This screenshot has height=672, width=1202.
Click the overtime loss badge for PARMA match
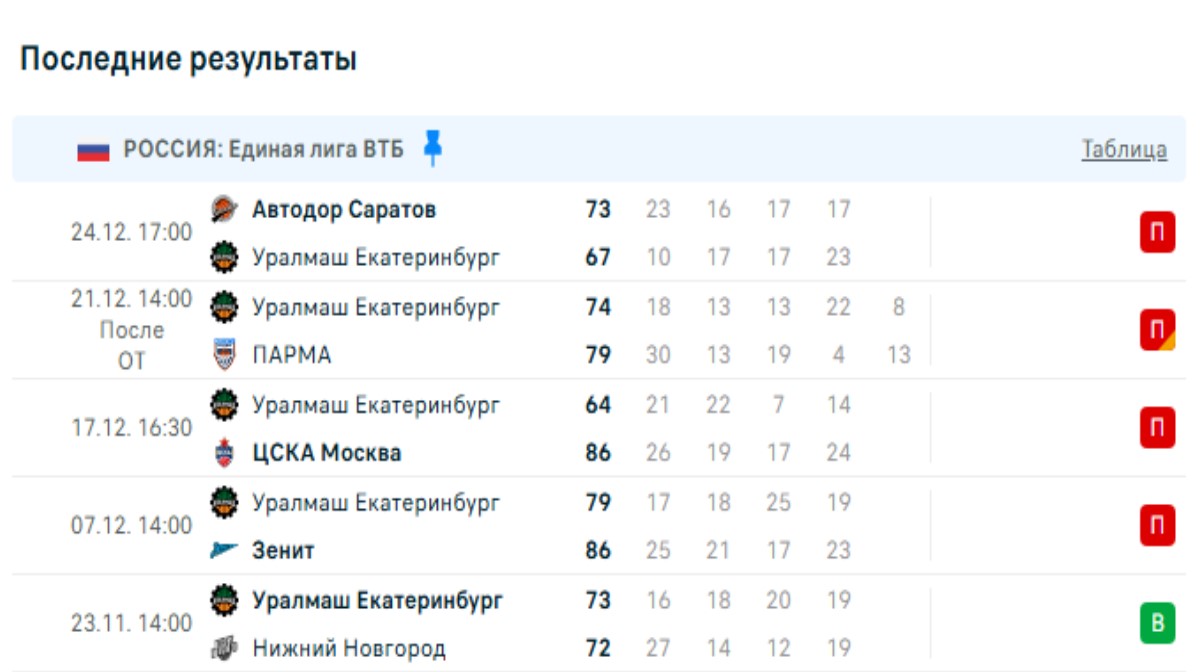(x=1157, y=331)
